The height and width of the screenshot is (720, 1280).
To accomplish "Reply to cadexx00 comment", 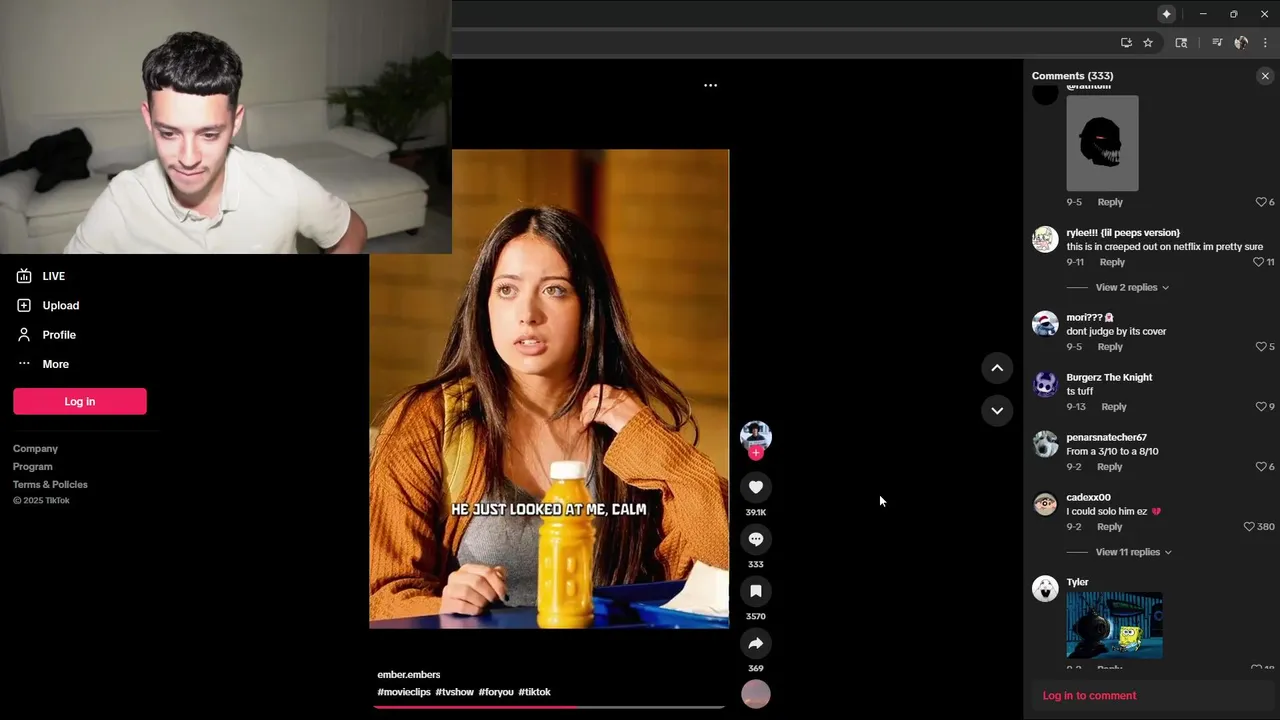I will 1110,527.
